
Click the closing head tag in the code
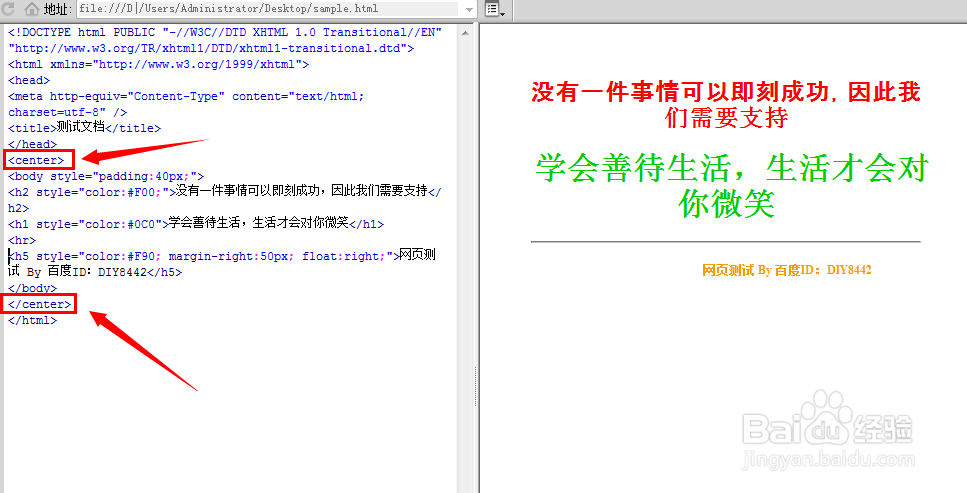click(x=32, y=144)
